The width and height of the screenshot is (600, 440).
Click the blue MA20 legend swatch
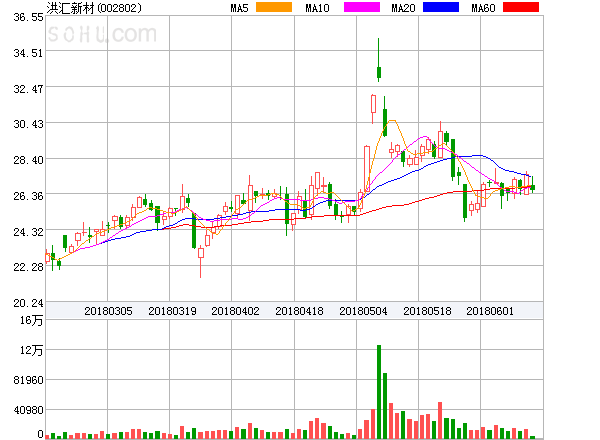pos(441,7)
